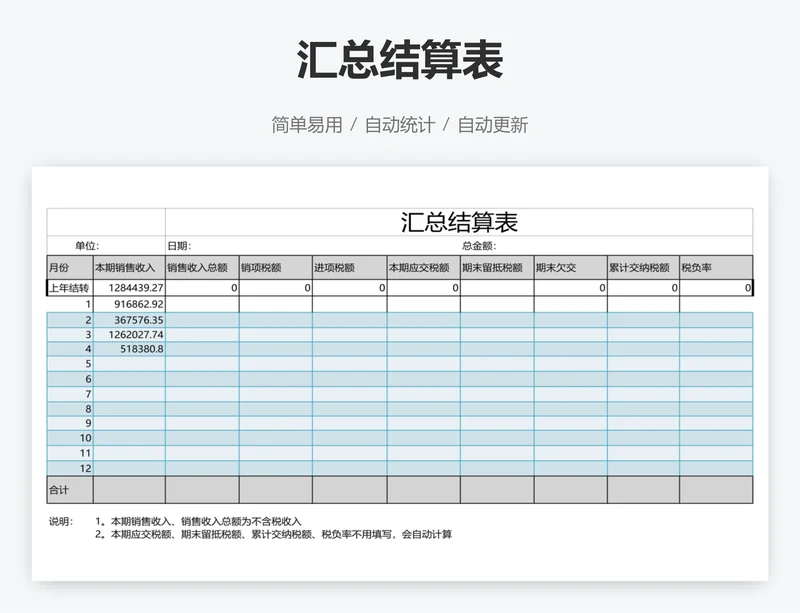Viewport: 800px width, 613px height.
Task: Click the month 10 row number
Action: coord(85,438)
